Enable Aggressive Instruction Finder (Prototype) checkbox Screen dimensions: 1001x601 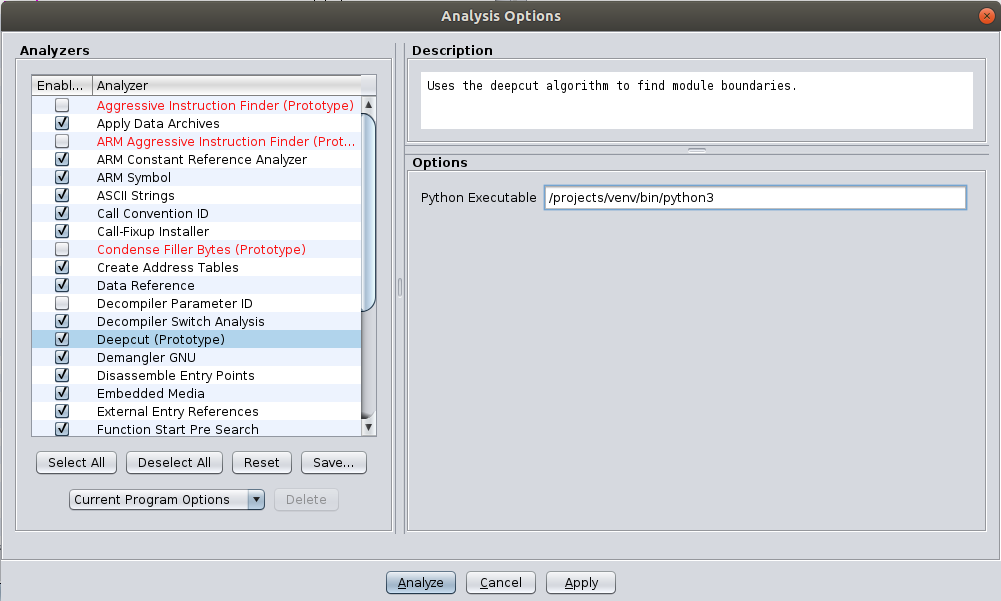tap(62, 105)
